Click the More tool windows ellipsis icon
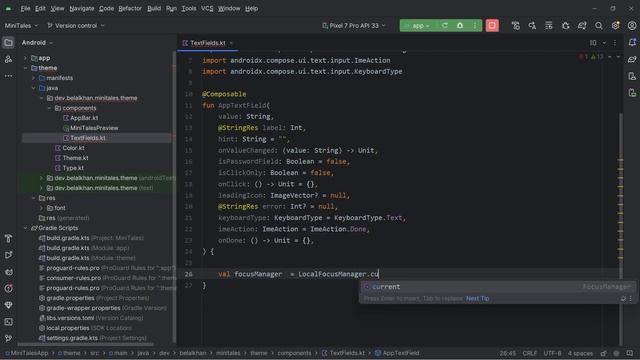The width and height of the screenshot is (640, 360). (x=8, y=76)
